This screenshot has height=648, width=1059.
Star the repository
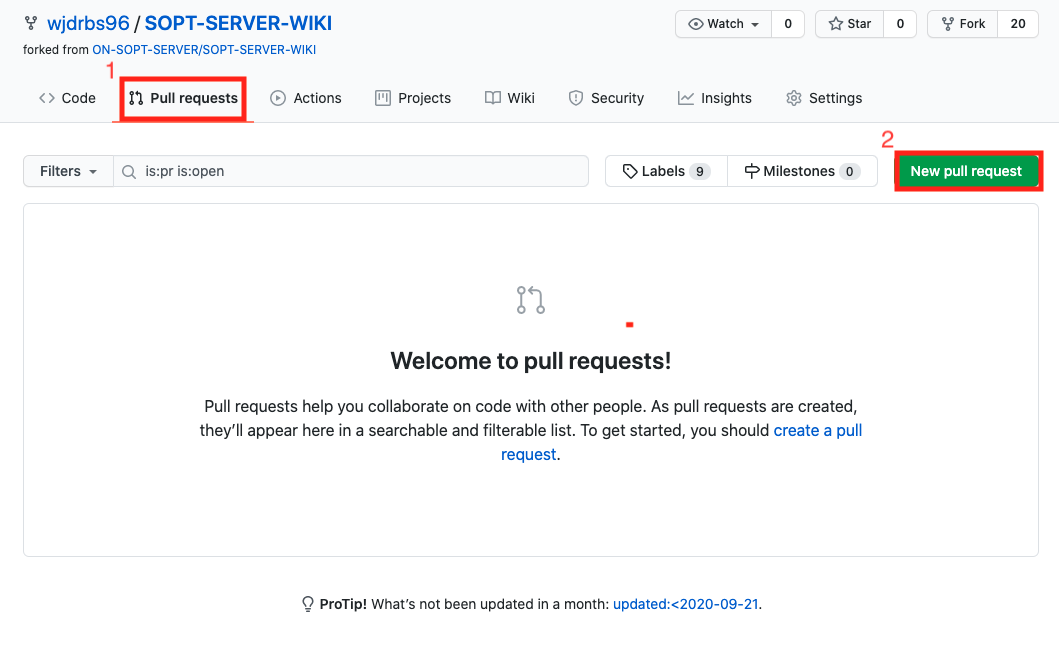click(850, 24)
